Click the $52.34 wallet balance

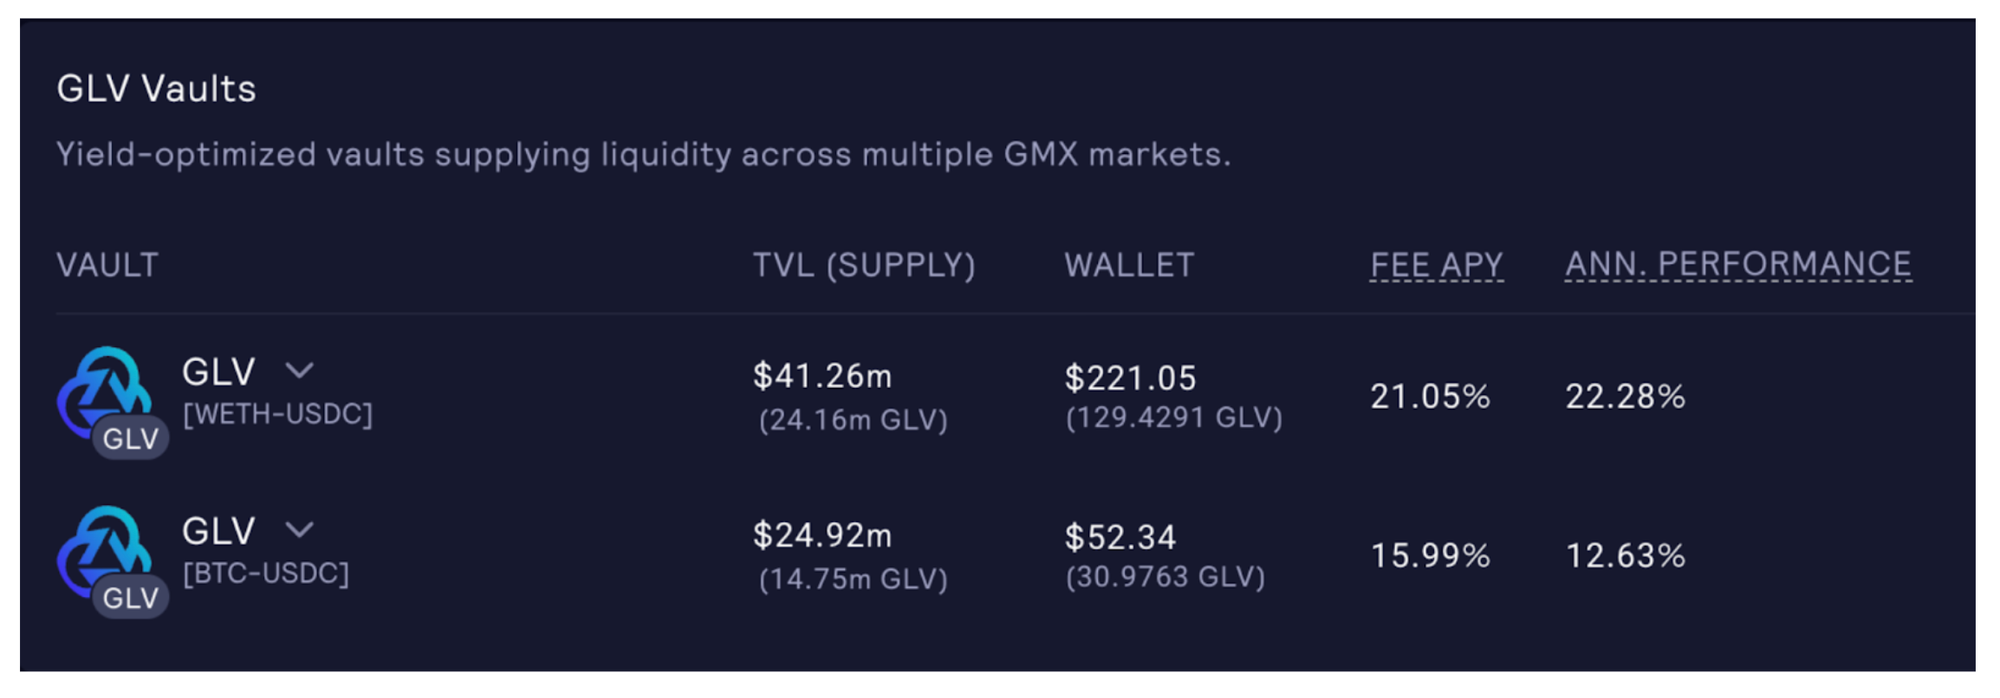tap(1120, 537)
